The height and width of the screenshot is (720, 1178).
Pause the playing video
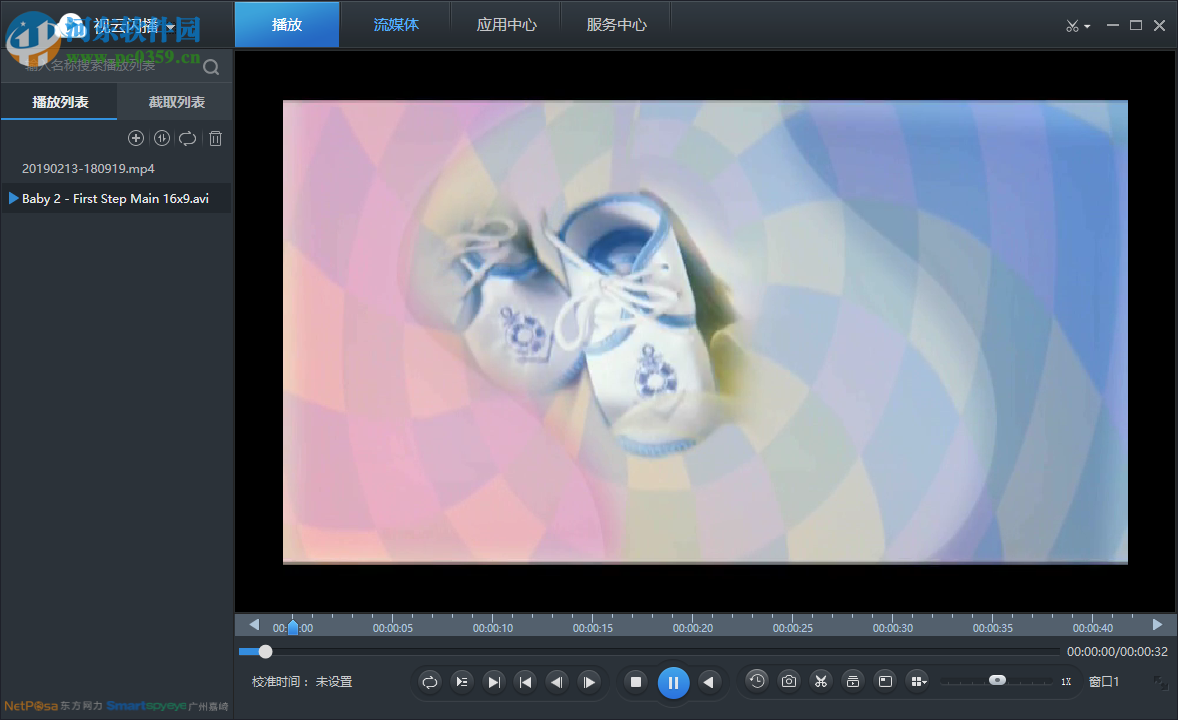[x=673, y=682]
